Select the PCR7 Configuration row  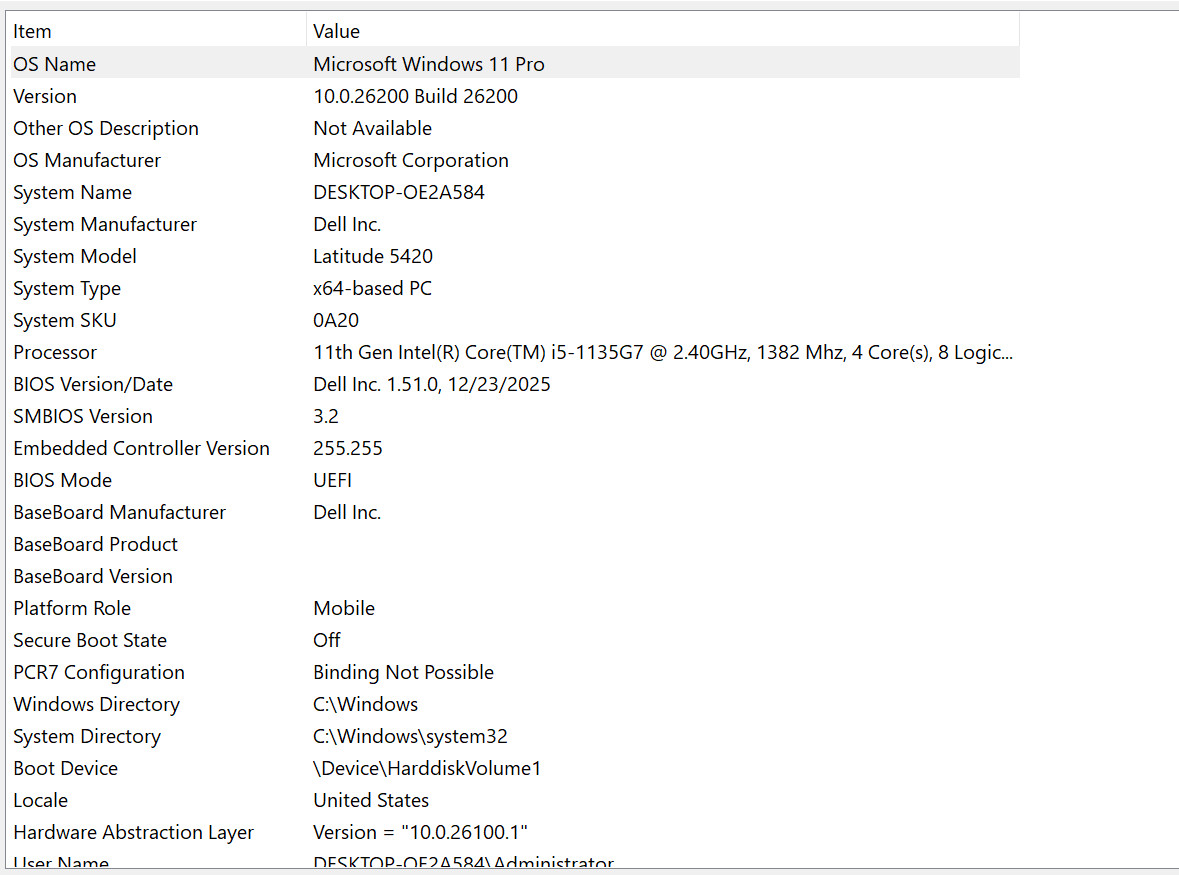(x=99, y=673)
